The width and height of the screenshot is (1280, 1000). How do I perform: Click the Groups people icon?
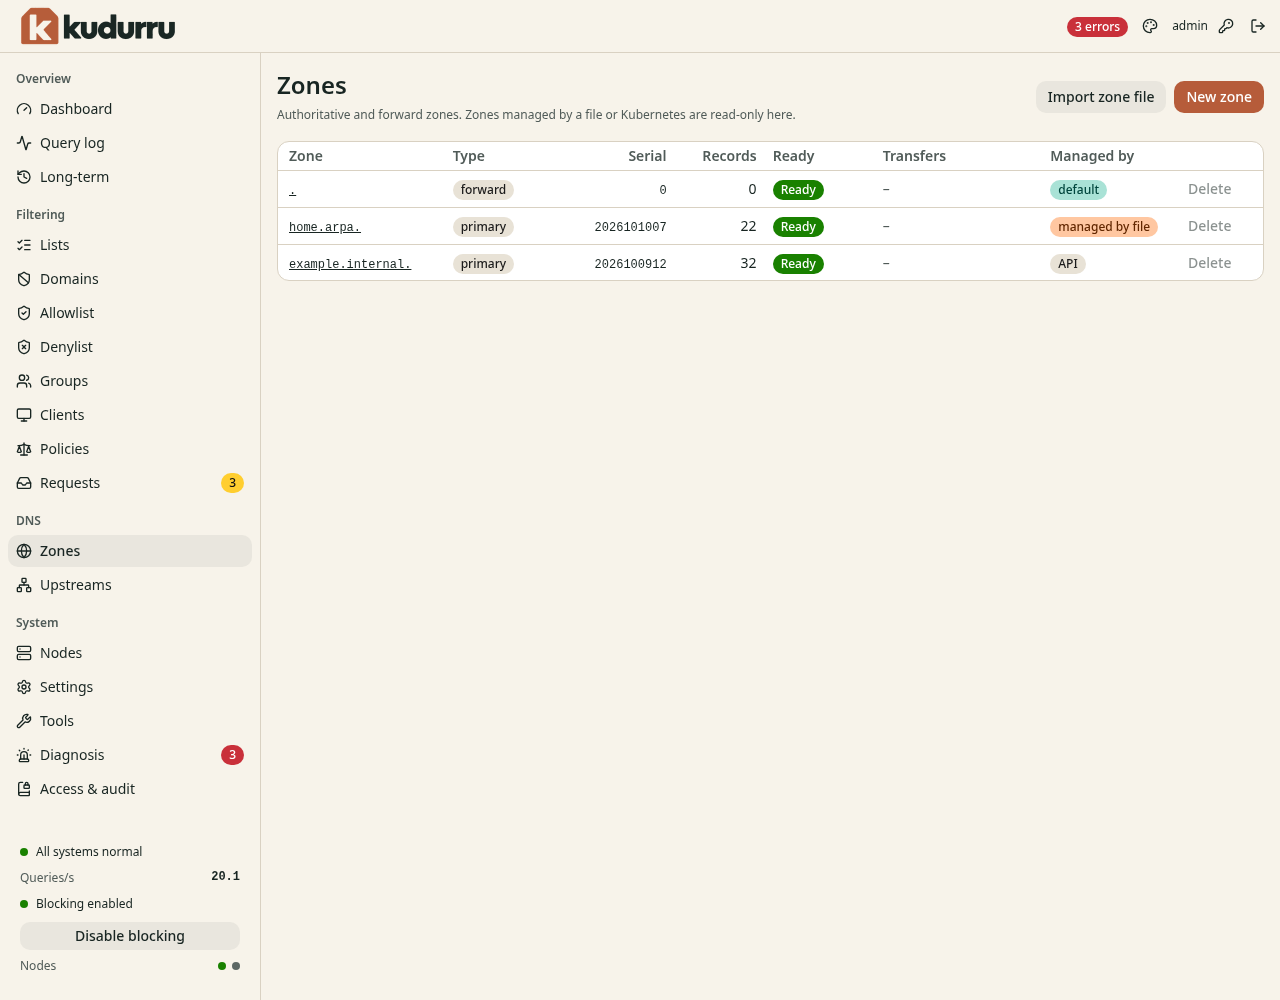point(24,381)
